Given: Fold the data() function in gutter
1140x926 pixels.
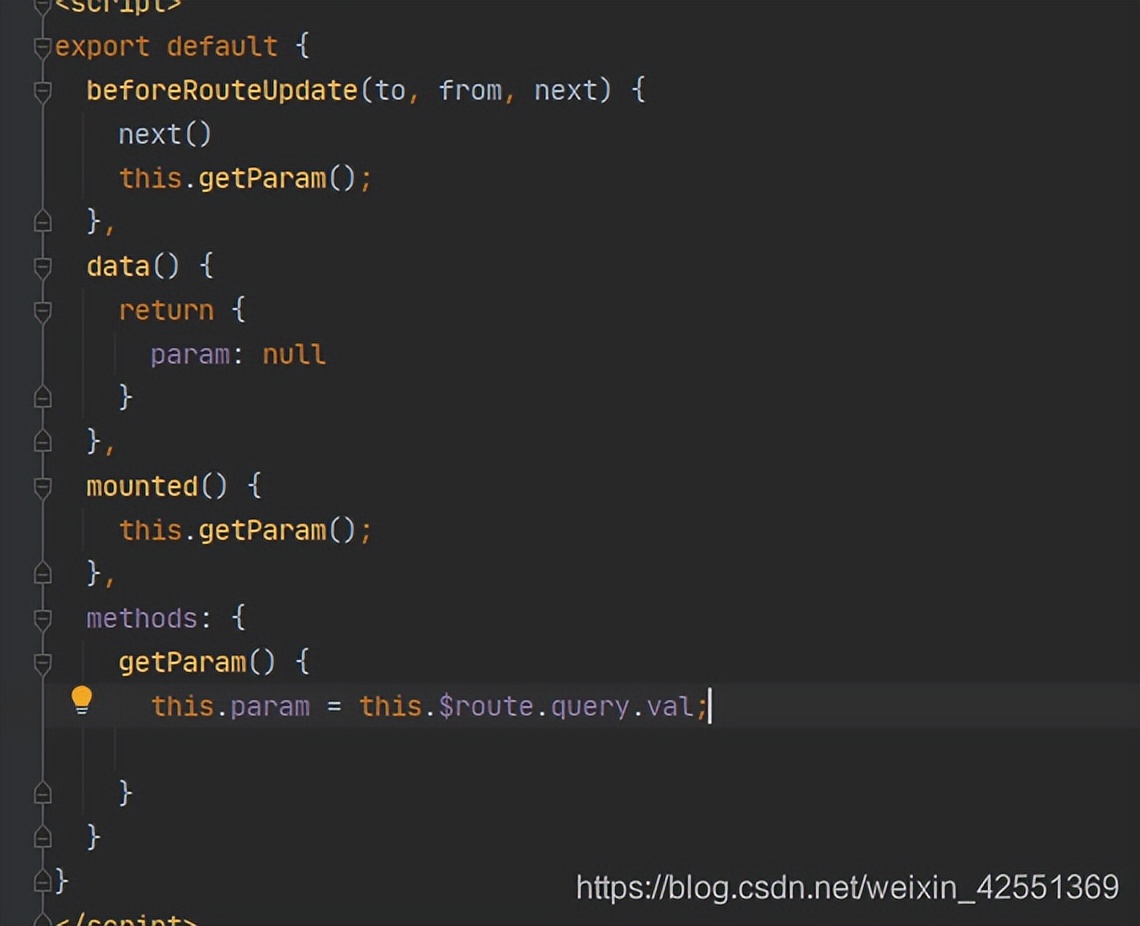Looking at the screenshot, I should tap(42, 267).
